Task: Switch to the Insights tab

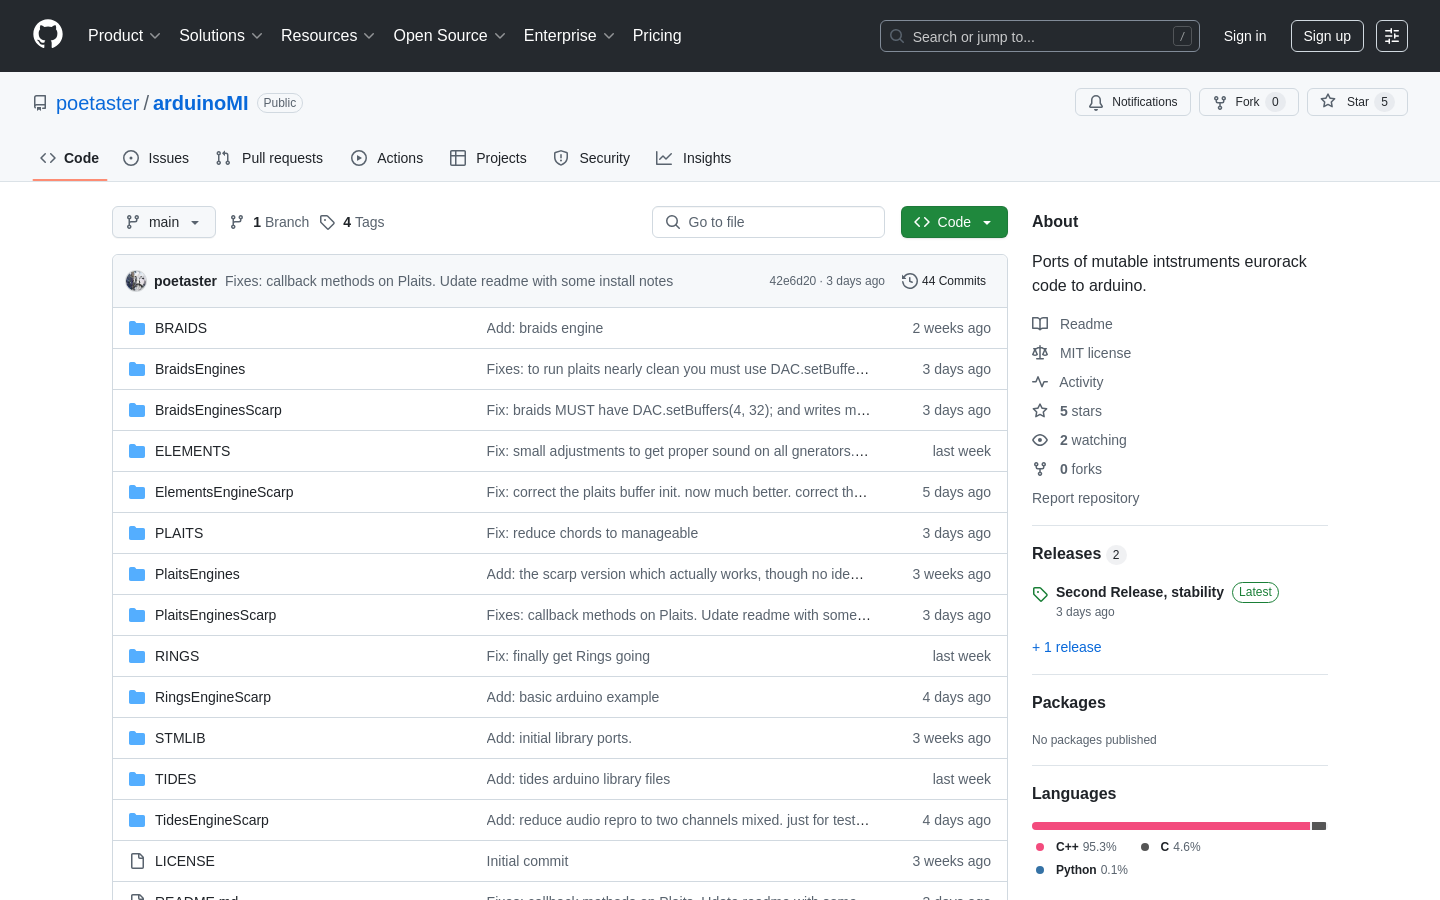Action: pos(694,158)
